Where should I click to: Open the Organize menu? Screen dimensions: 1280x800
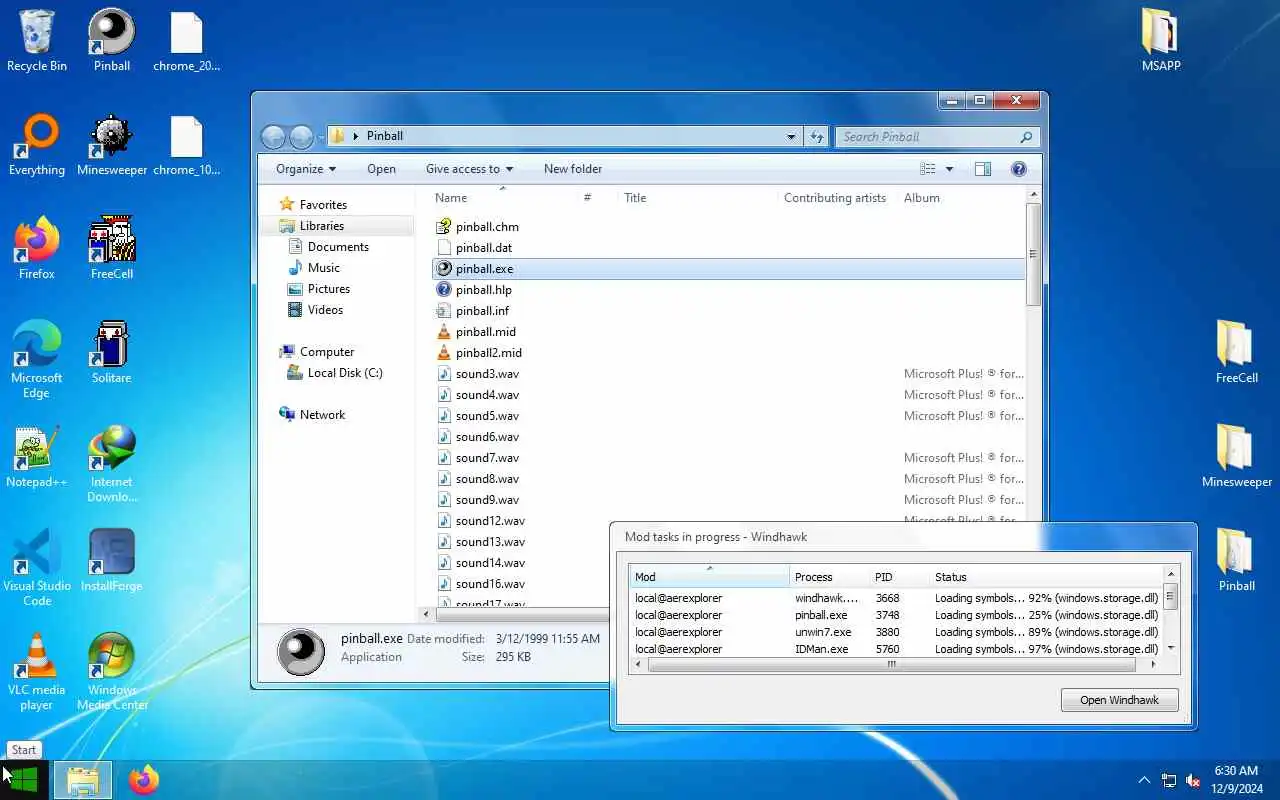[306, 169]
